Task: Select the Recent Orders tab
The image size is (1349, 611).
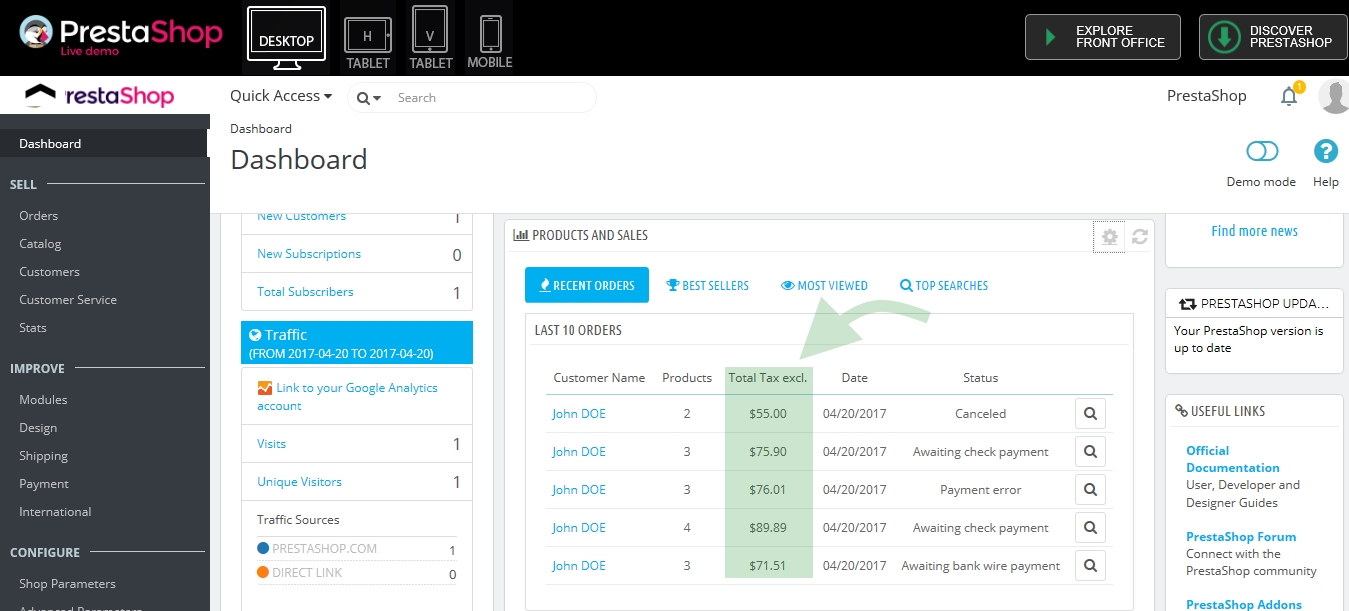Action: coord(587,285)
